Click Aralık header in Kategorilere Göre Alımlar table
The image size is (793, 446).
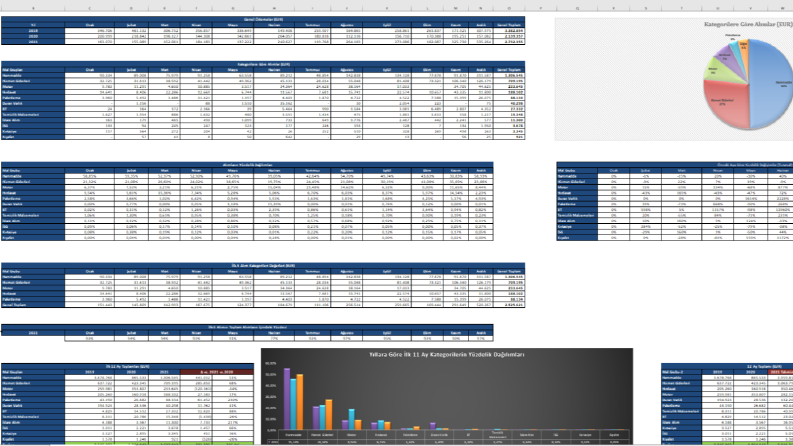click(x=480, y=70)
